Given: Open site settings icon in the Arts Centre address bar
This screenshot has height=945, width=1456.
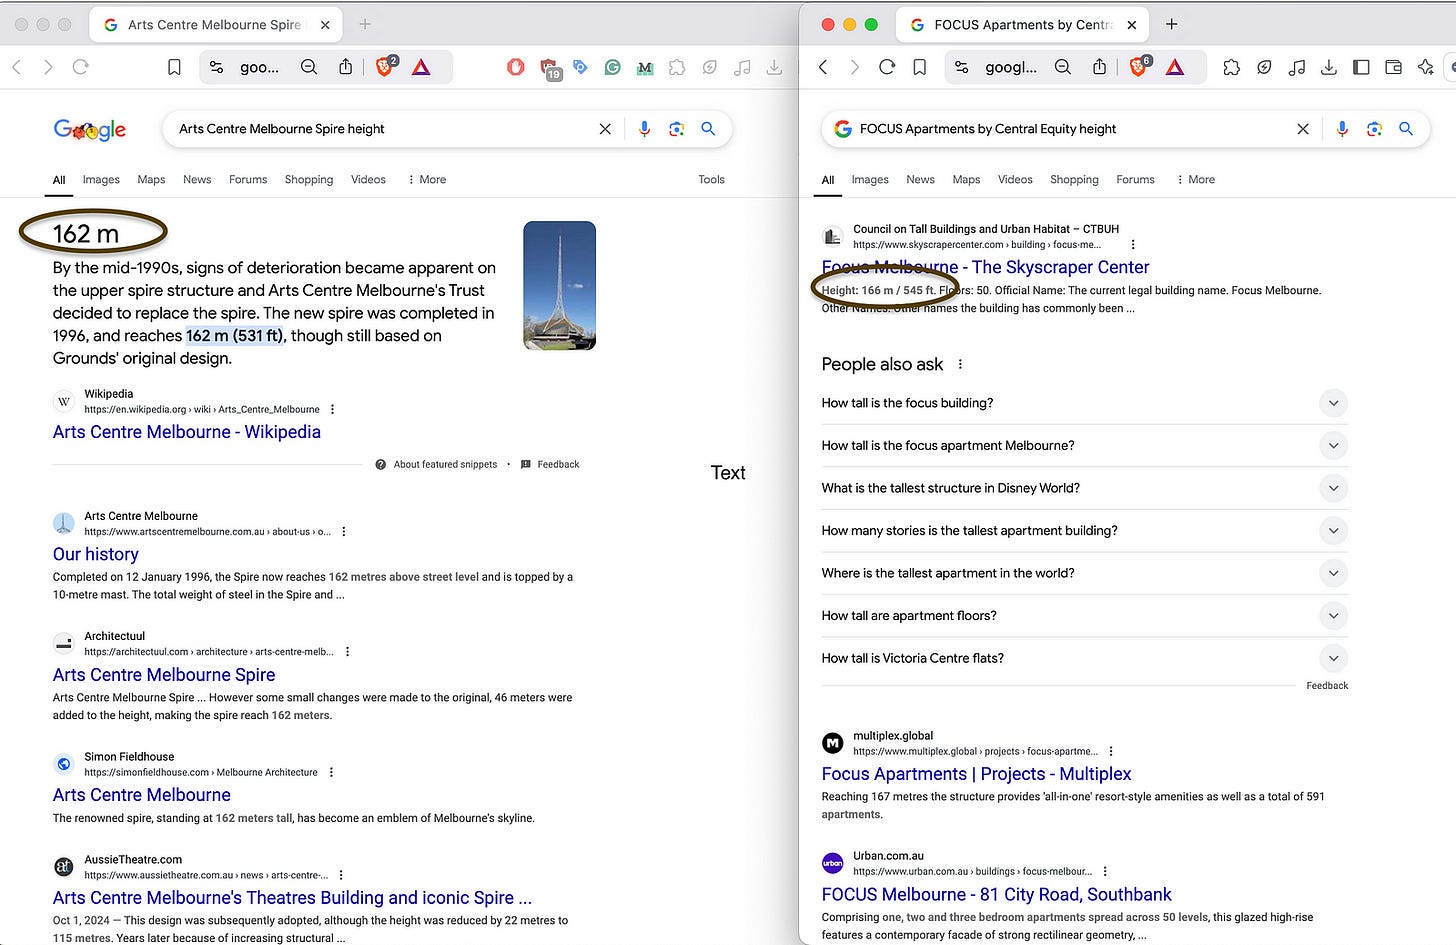Looking at the screenshot, I should pyautogui.click(x=216, y=67).
